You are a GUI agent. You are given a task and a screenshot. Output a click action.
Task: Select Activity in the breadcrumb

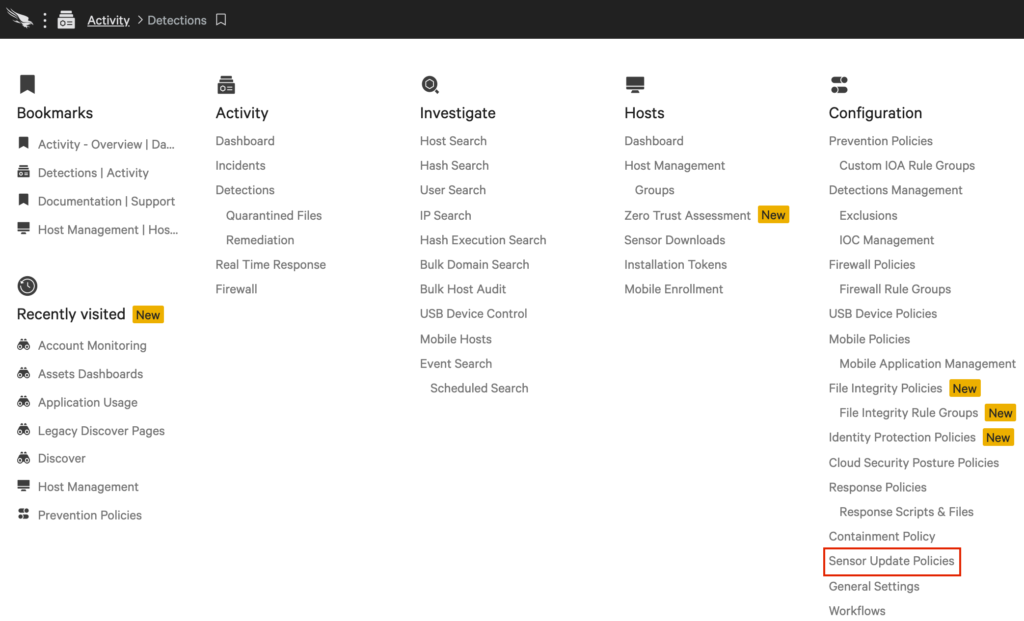tap(108, 19)
